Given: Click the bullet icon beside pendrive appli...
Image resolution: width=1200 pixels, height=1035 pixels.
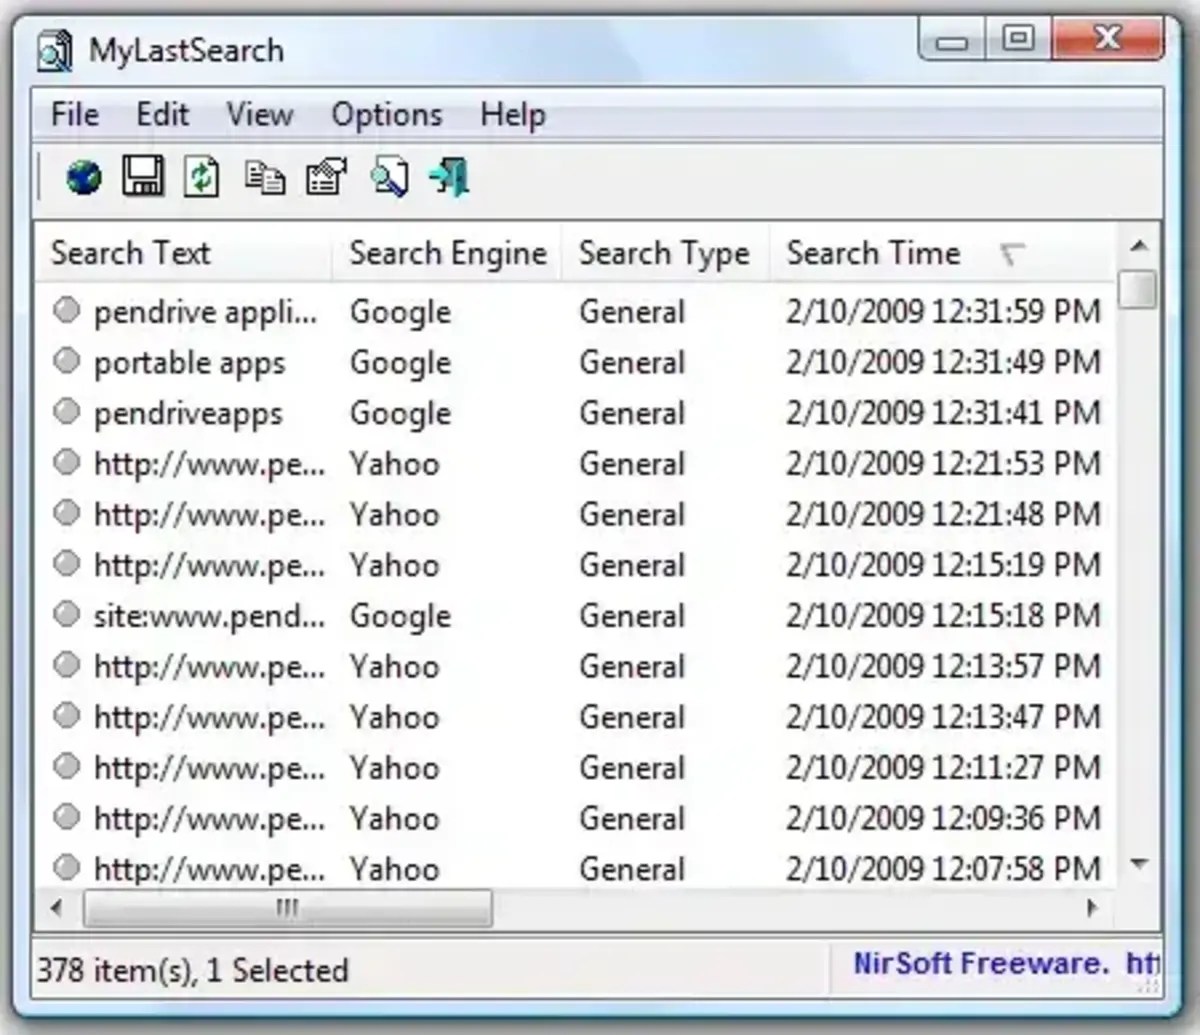Looking at the screenshot, I should pos(66,310).
